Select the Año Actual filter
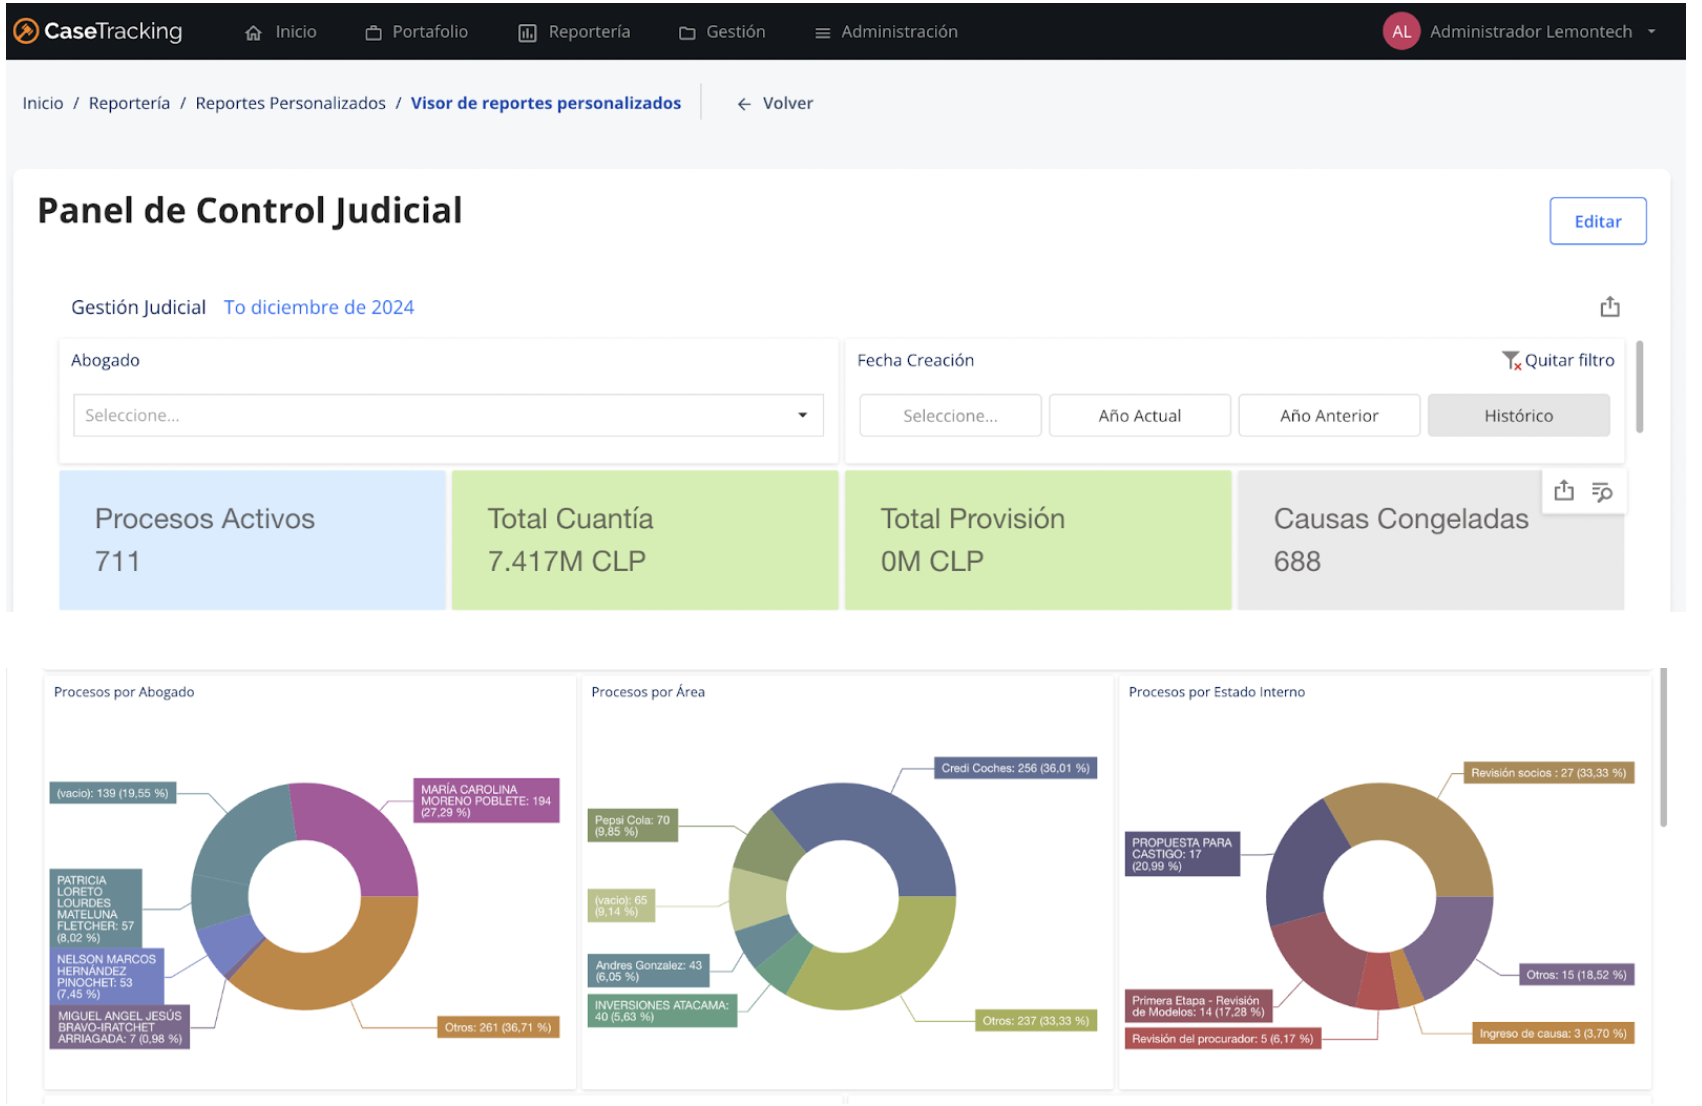Image resolution: width=1702 pixels, height=1106 pixels. click(1139, 415)
